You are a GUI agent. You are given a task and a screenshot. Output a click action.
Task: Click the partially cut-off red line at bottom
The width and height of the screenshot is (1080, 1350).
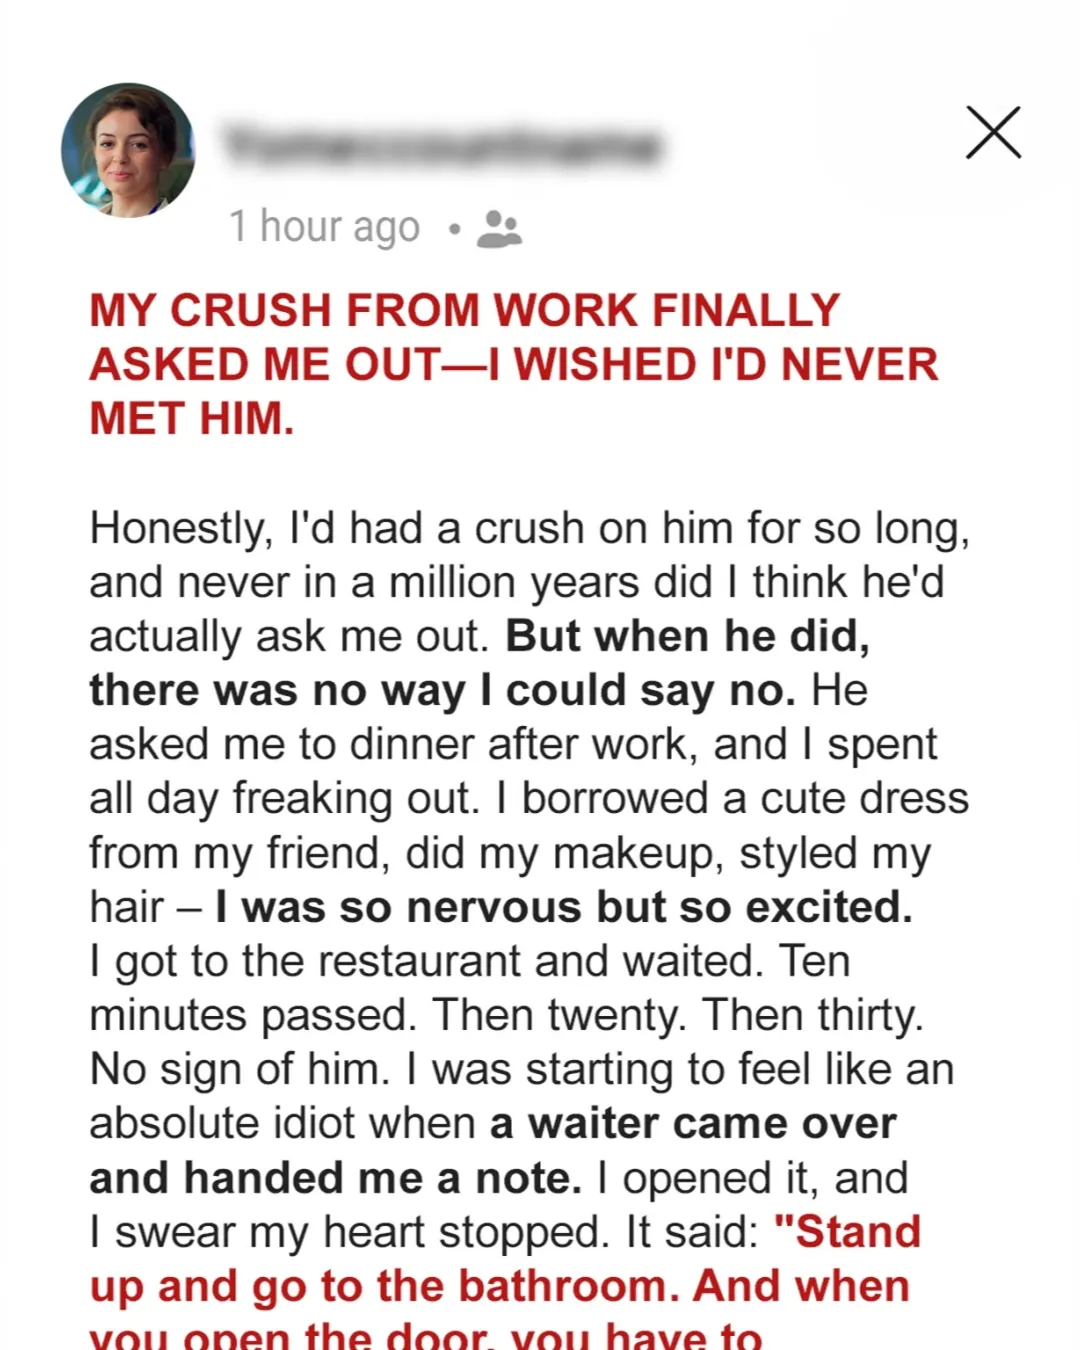point(426,1336)
